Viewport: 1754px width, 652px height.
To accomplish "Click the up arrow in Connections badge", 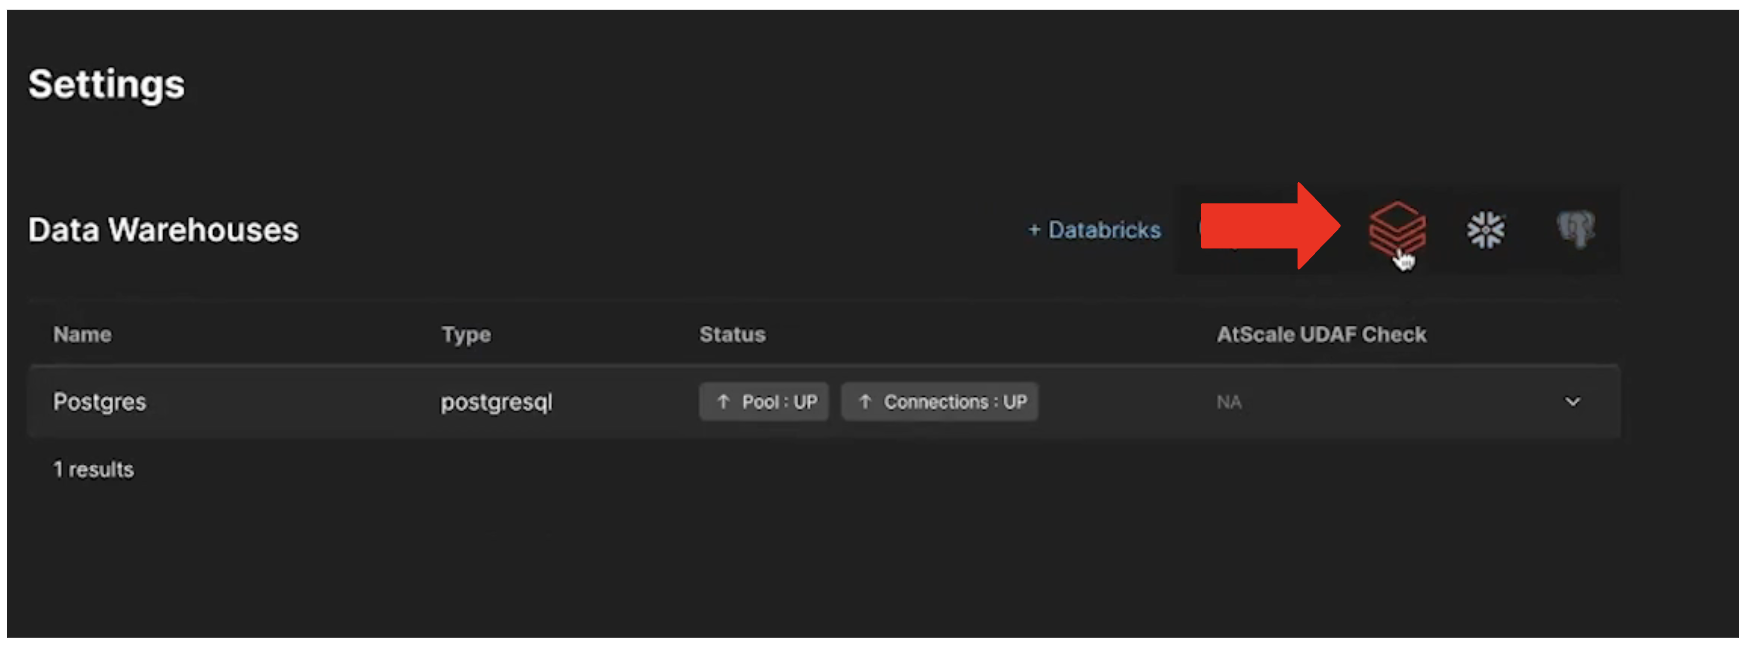I will (865, 402).
